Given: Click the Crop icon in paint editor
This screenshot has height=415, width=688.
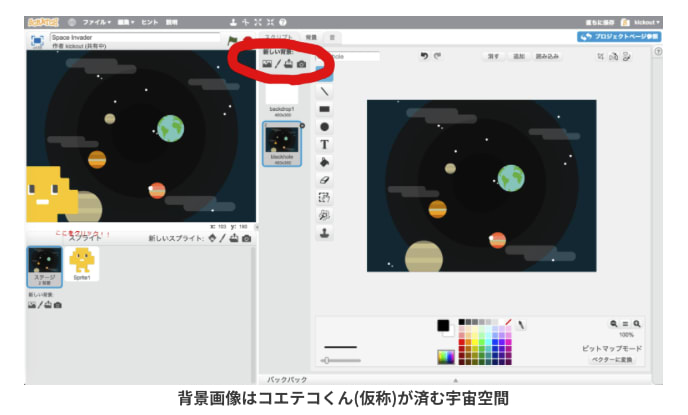Looking at the screenshot, I should pyautogui.click(x=600, y=57).
